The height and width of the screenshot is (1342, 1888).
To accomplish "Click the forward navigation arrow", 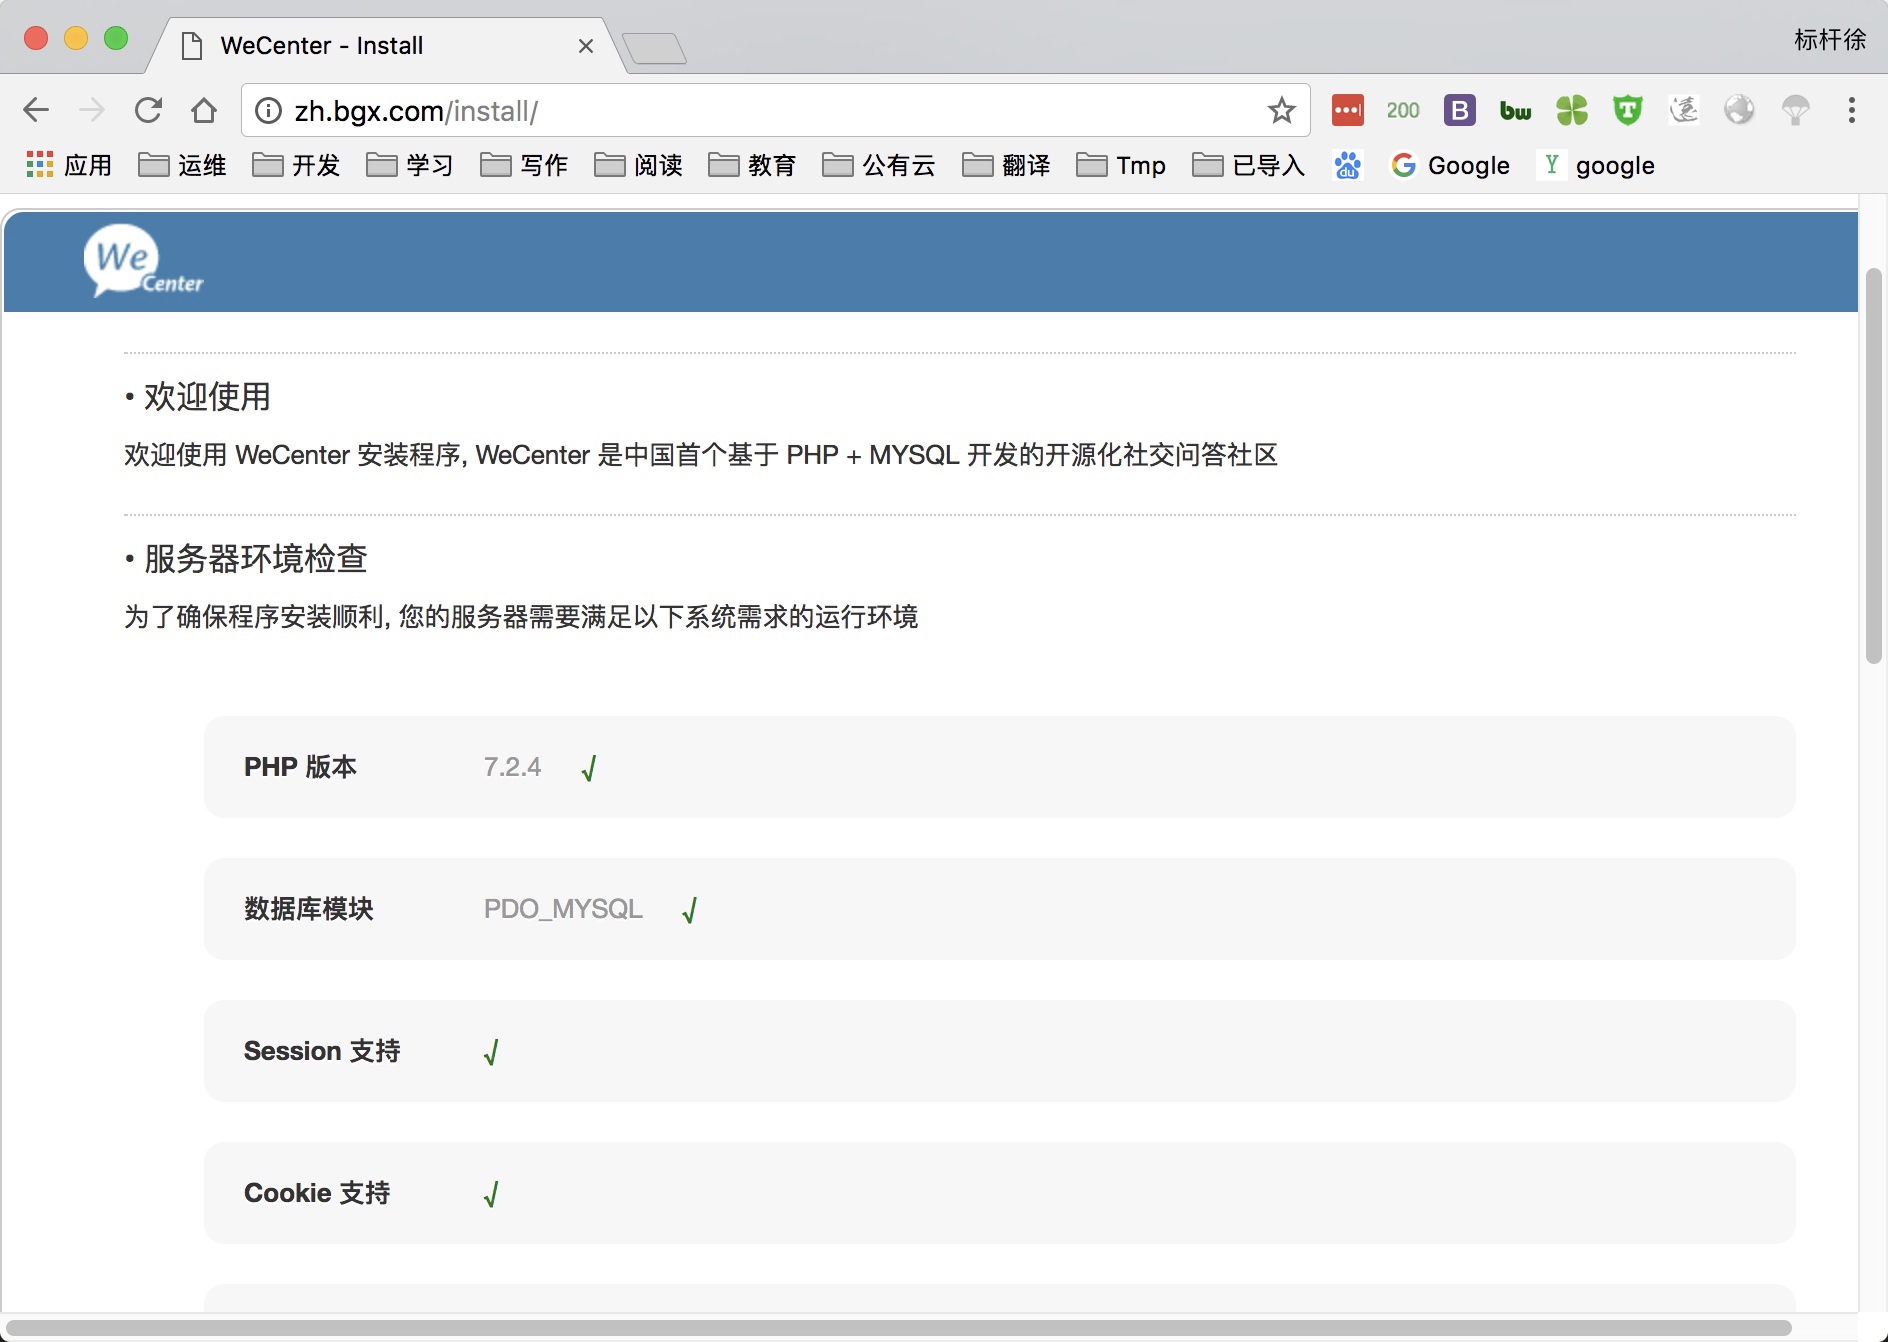I will click(92, 110).
